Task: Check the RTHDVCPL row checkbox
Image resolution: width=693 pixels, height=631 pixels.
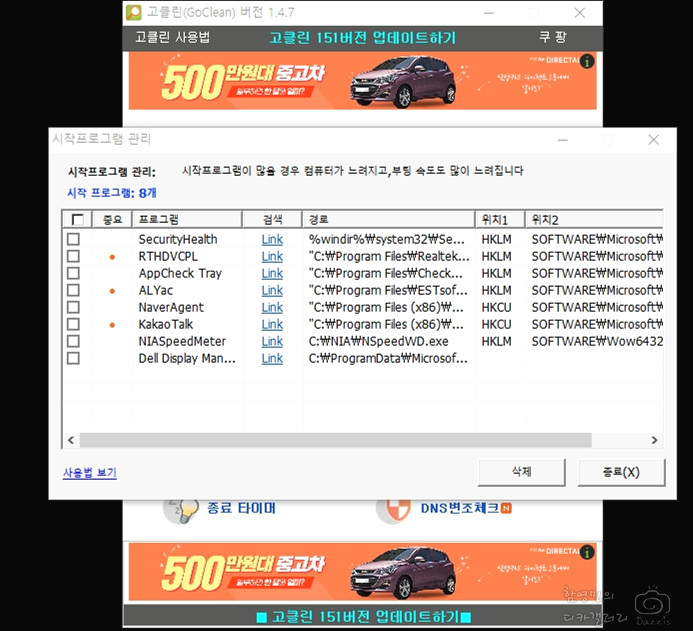Action: [x=73, y=256]
